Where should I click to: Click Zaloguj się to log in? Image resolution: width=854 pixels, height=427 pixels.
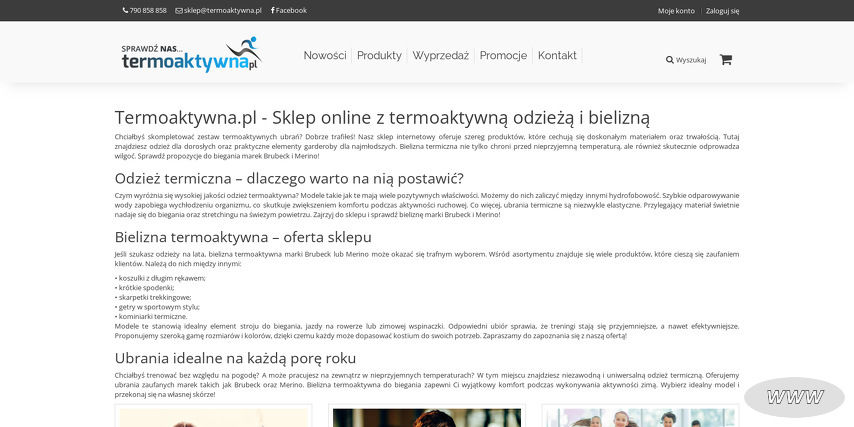click(x=722, y=11)
